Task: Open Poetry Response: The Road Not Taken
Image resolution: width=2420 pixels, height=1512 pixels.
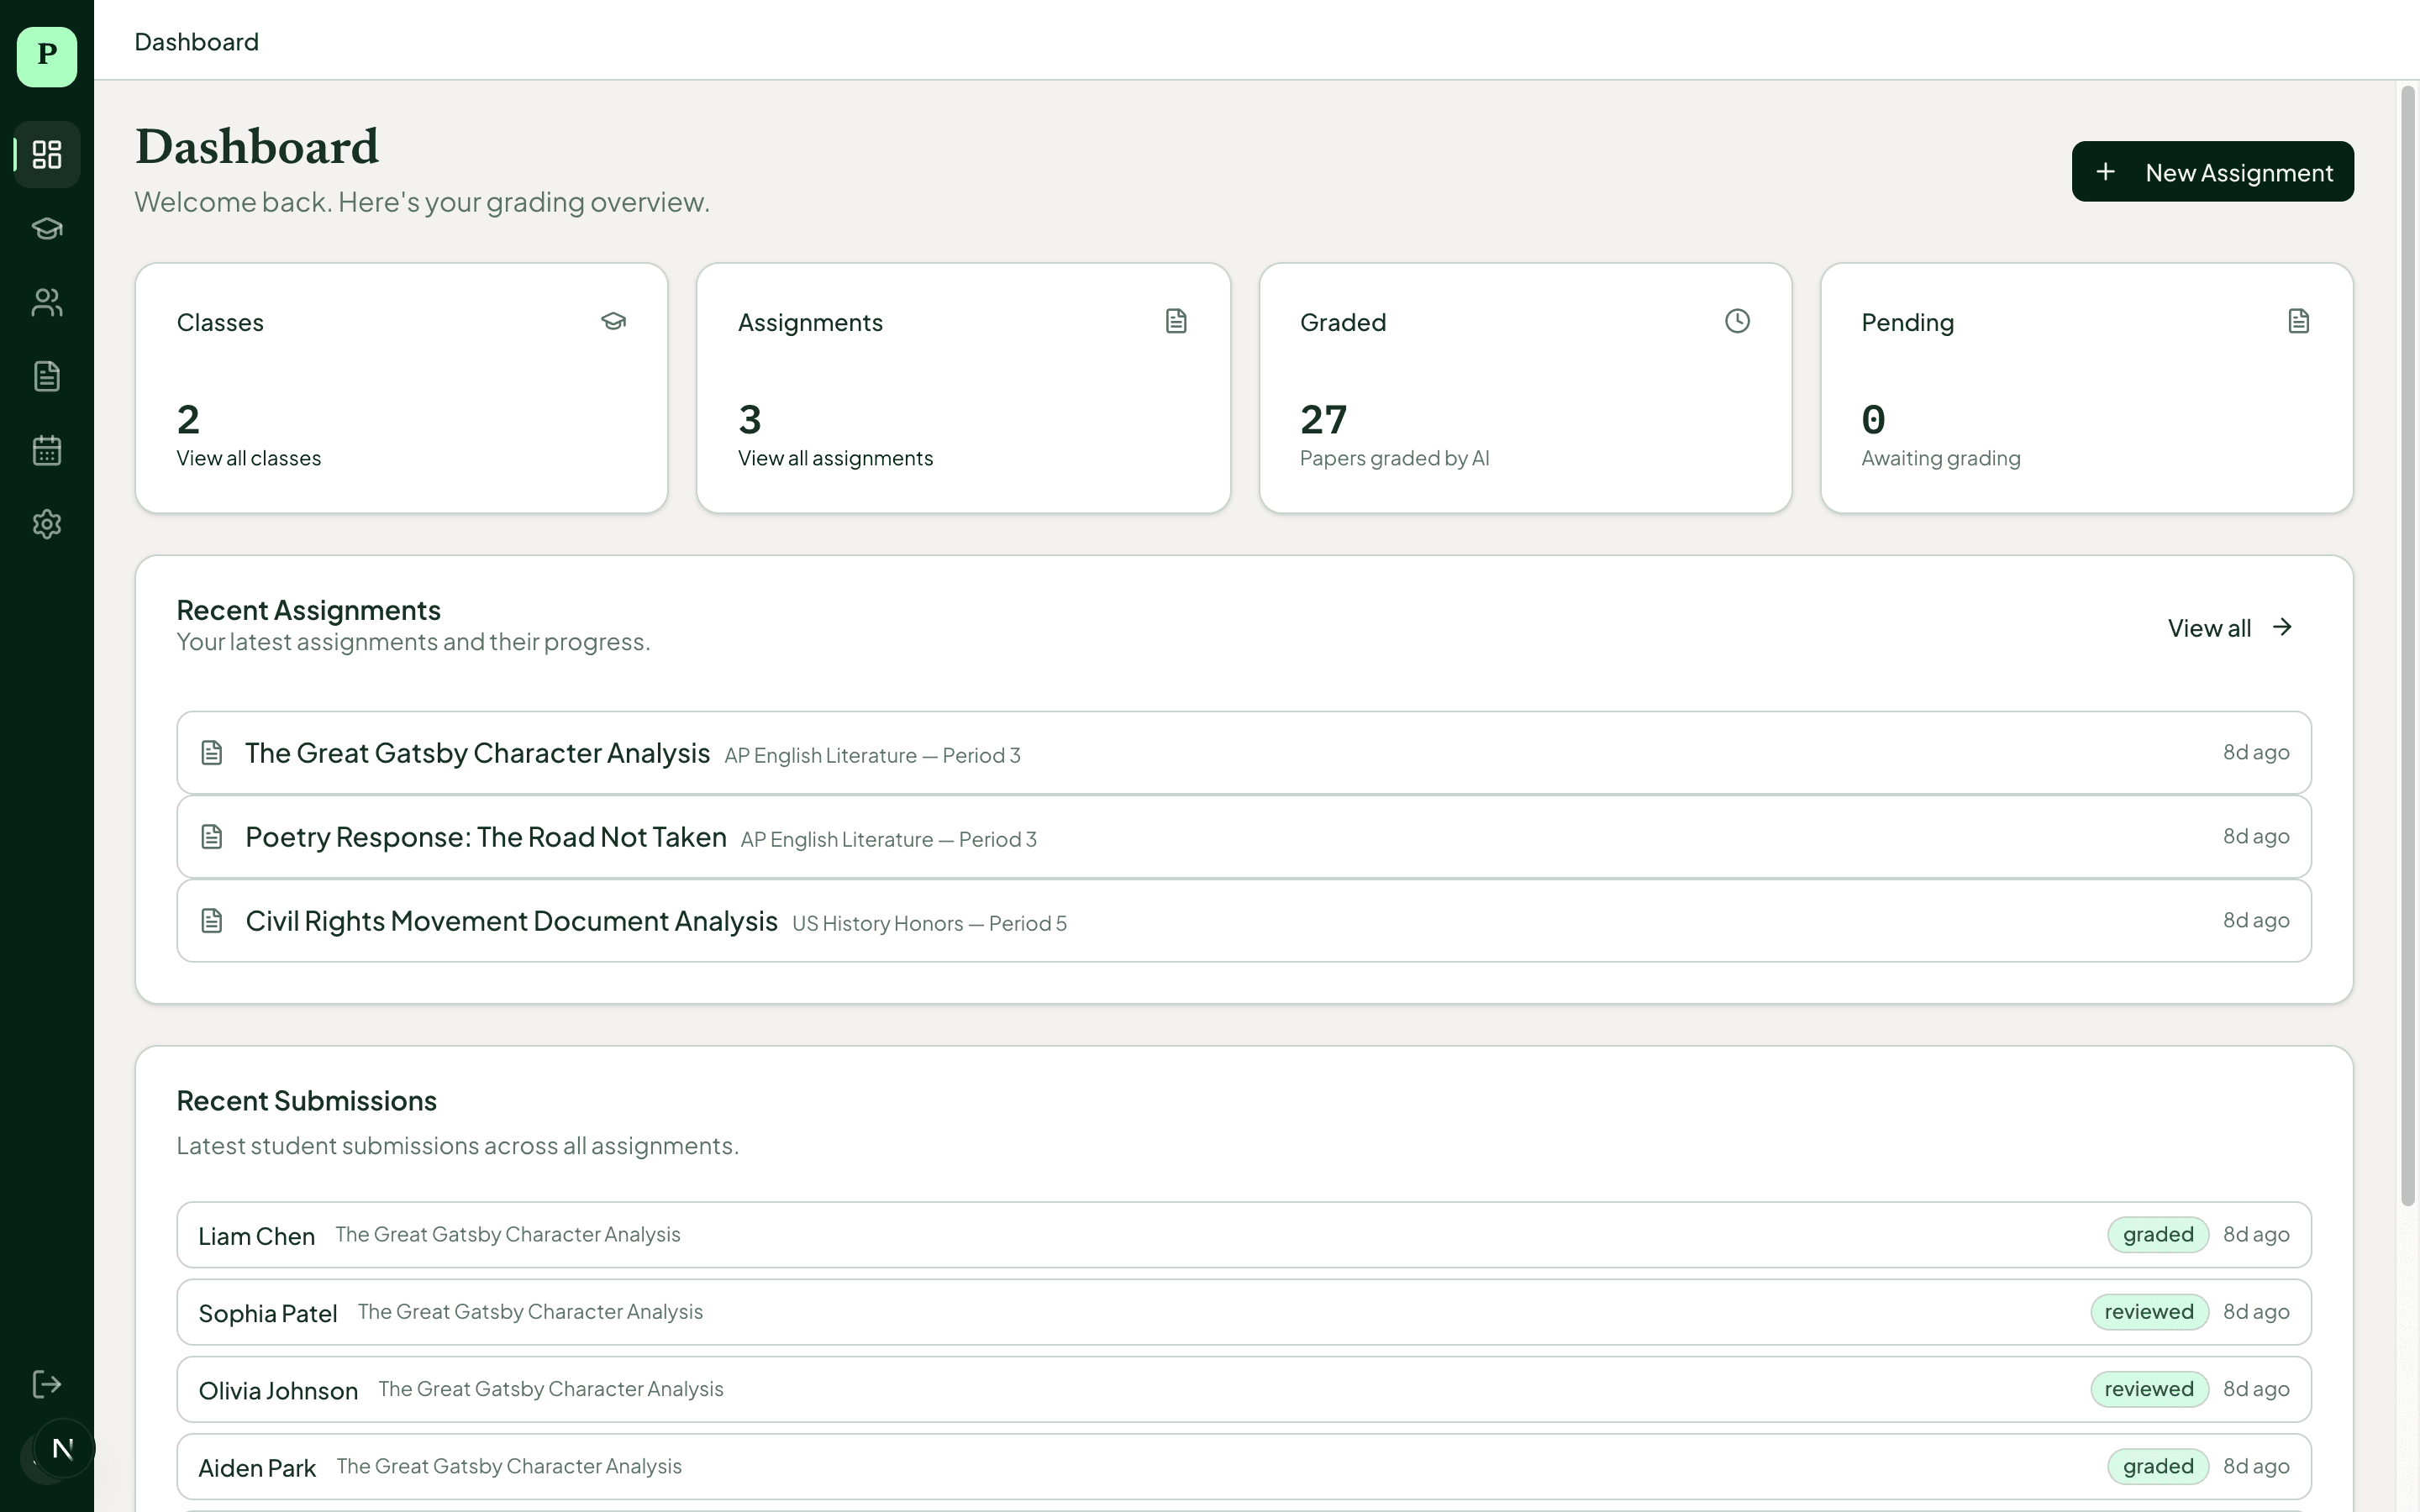Action: tap(486, 837)
